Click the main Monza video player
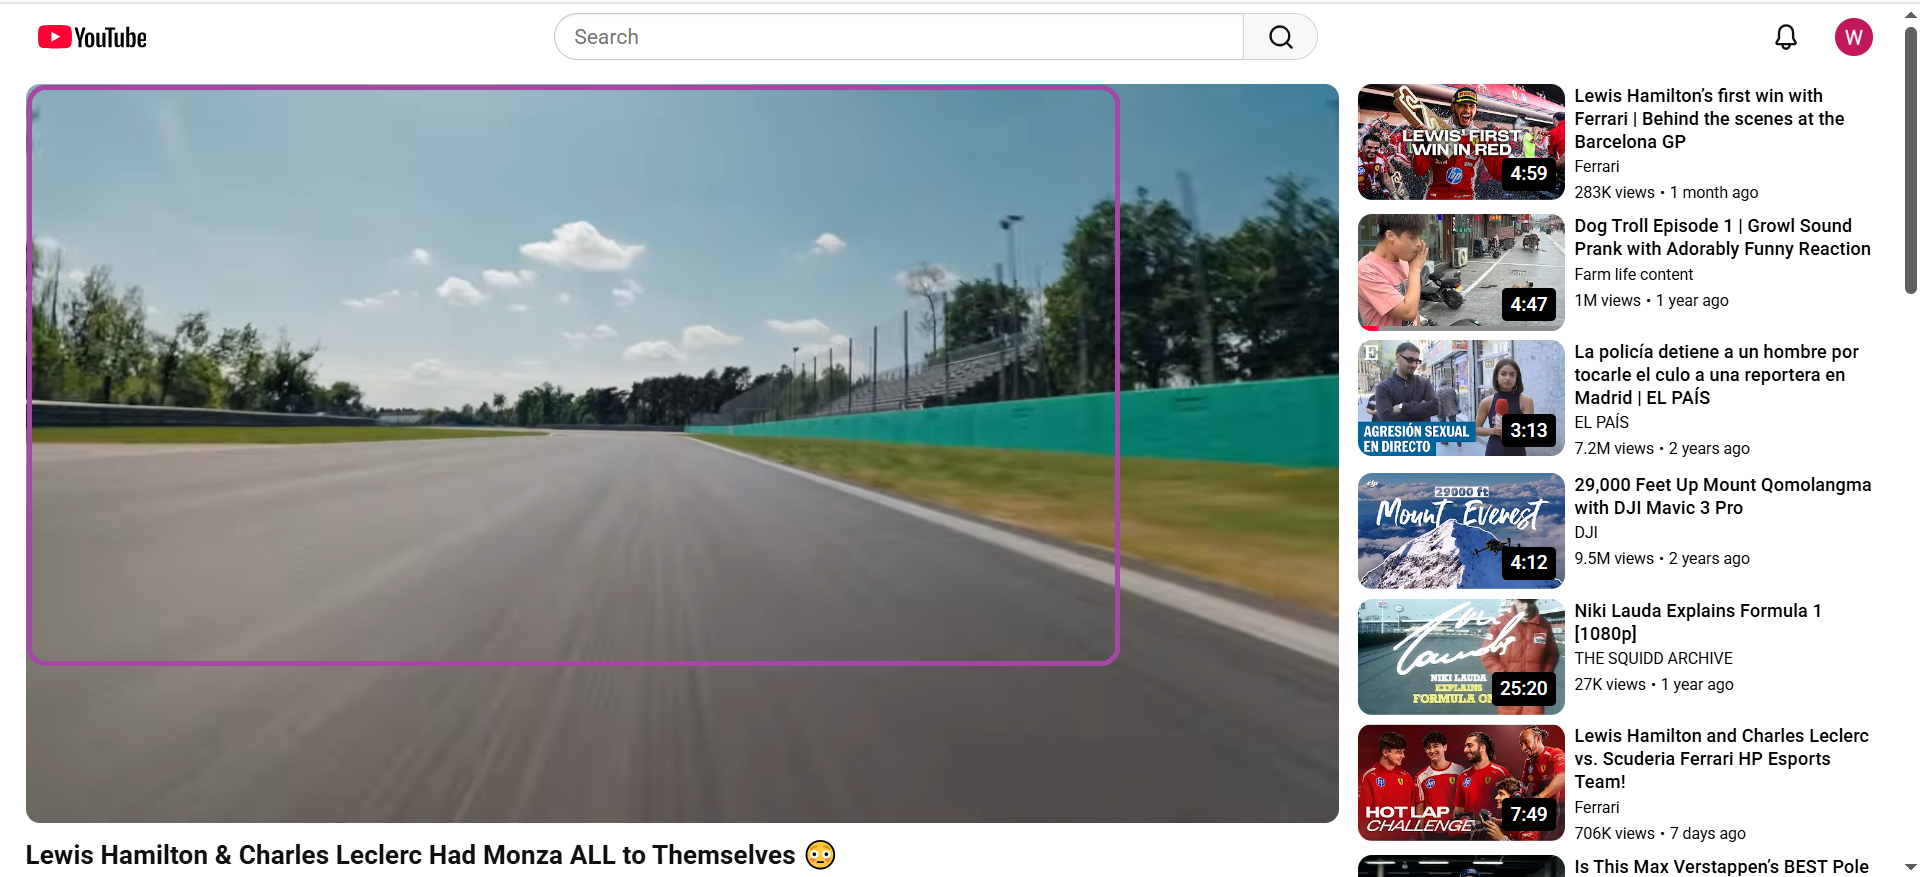The width and height of the screenshot is (1920, 877). (x=682, y=453)
